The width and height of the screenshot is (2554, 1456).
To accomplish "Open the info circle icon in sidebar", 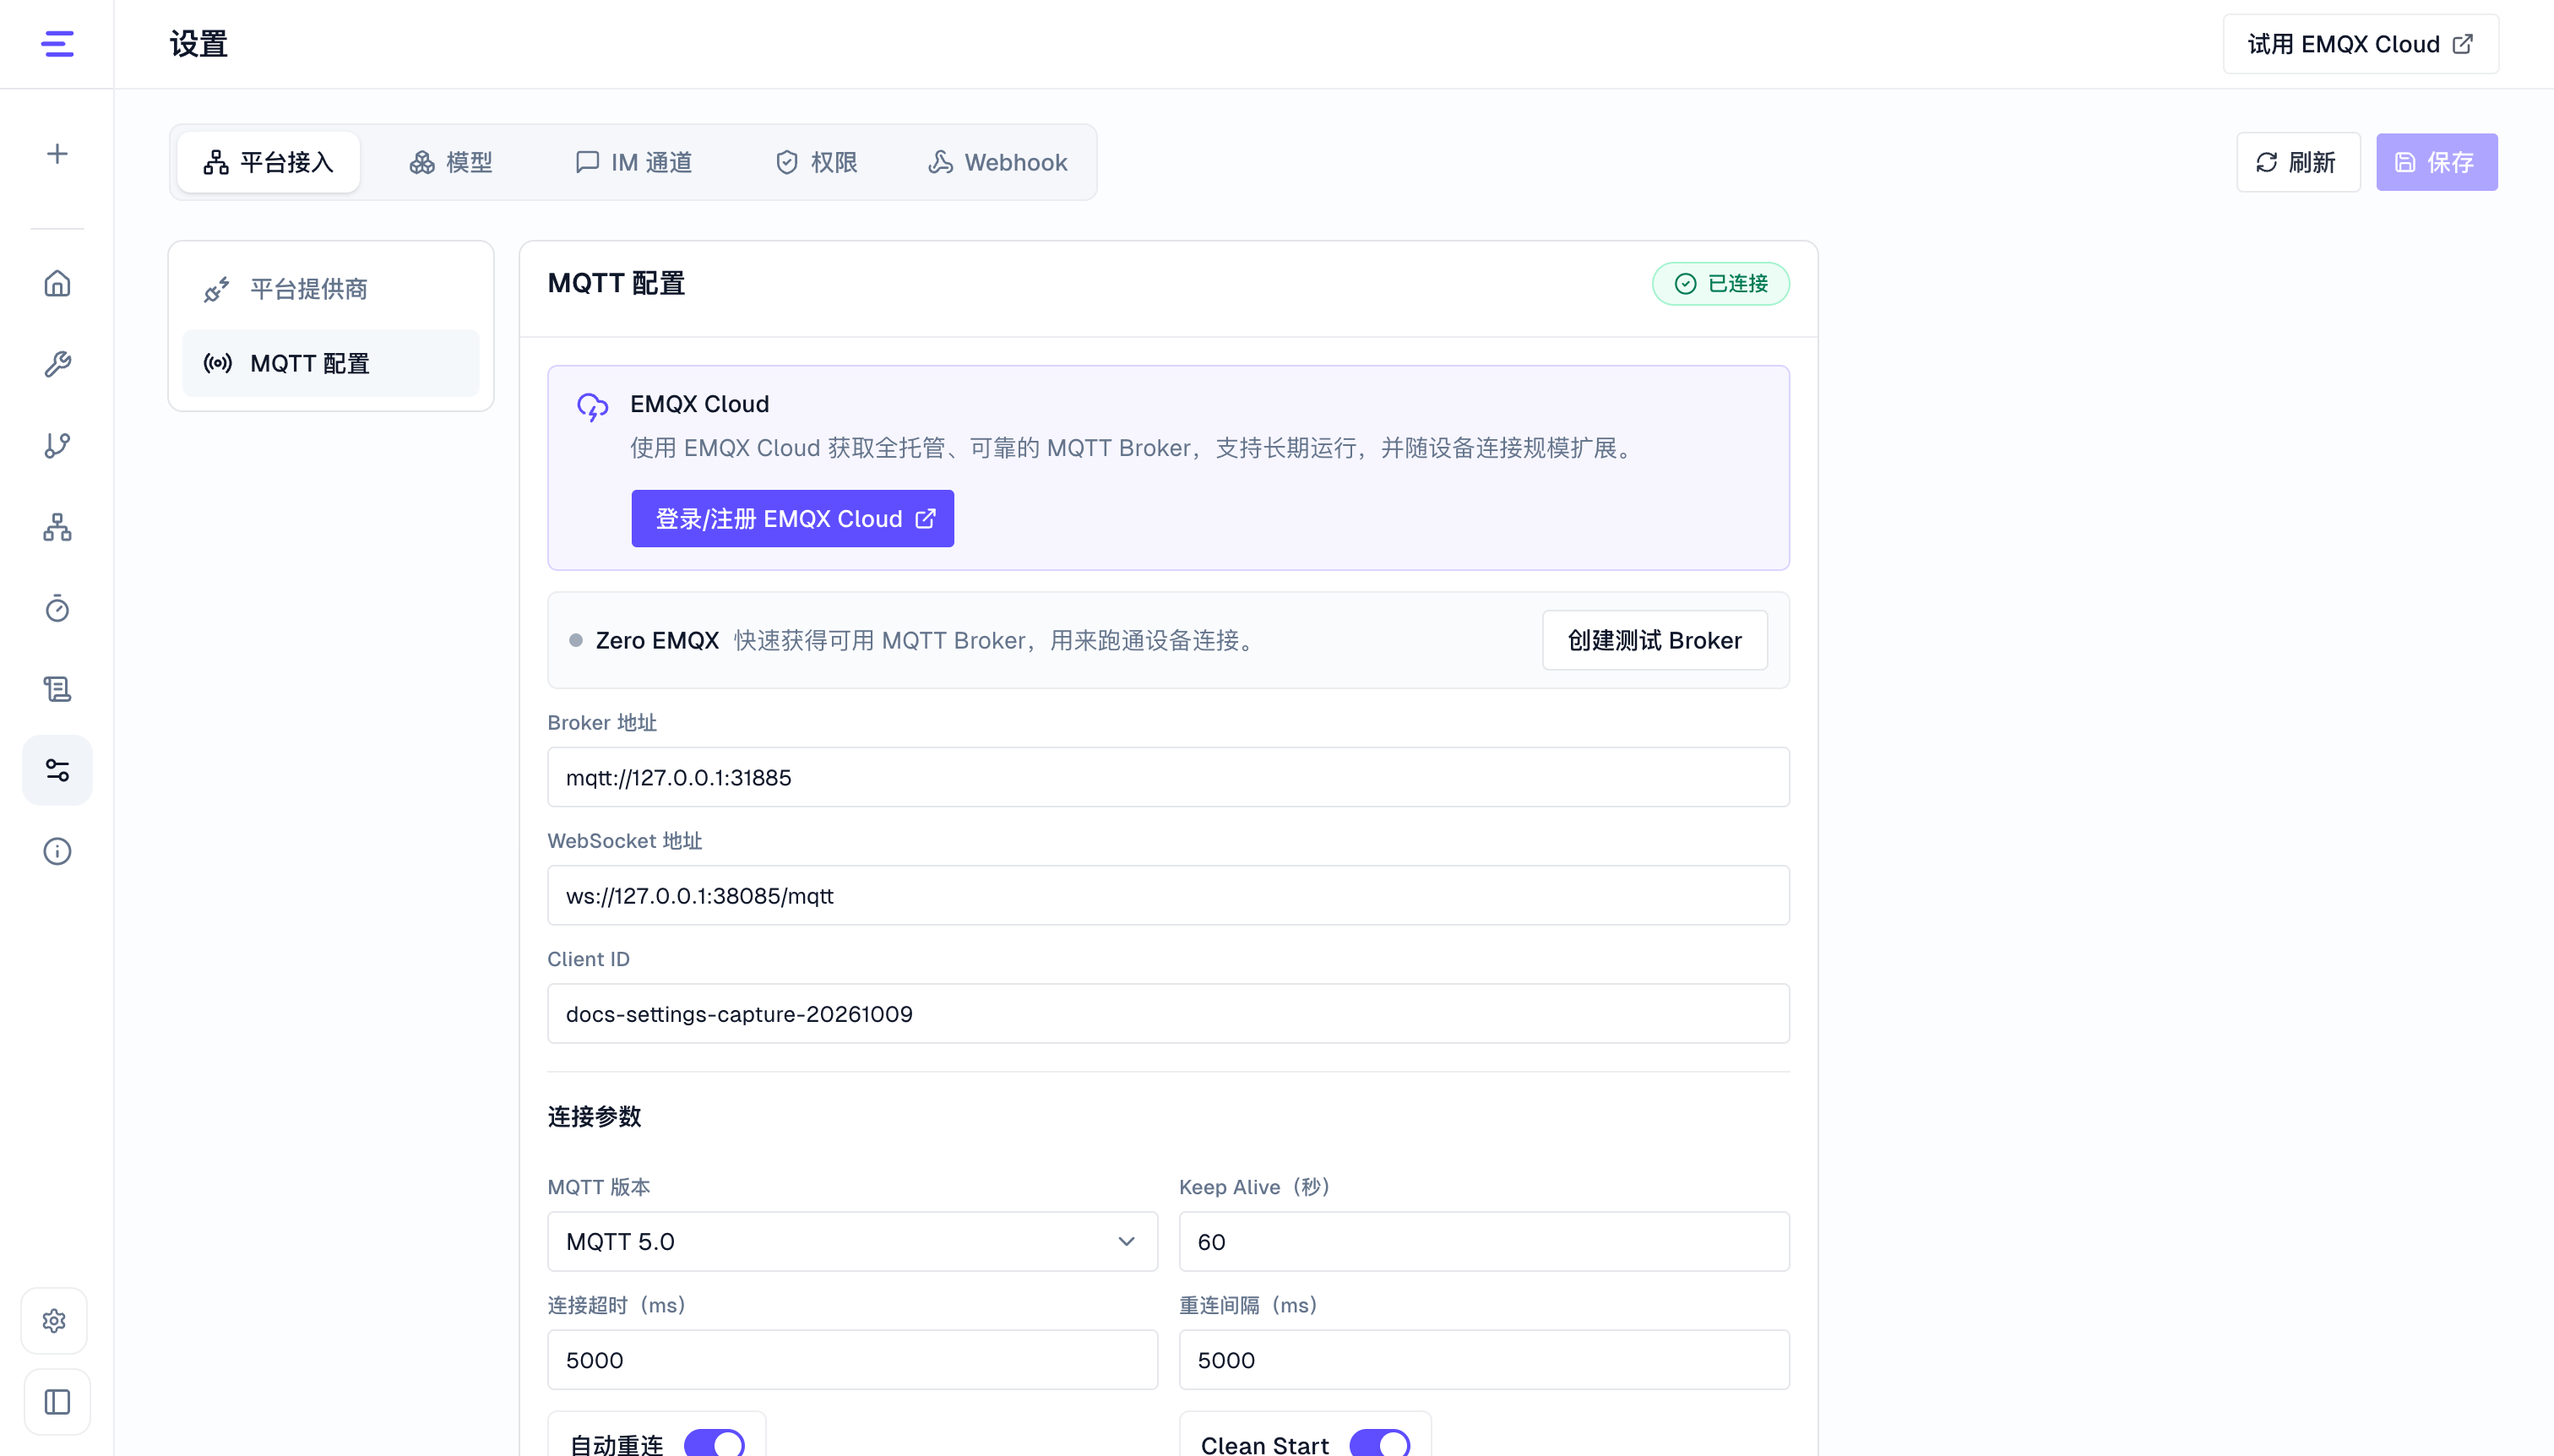I will tap(57, 851).
